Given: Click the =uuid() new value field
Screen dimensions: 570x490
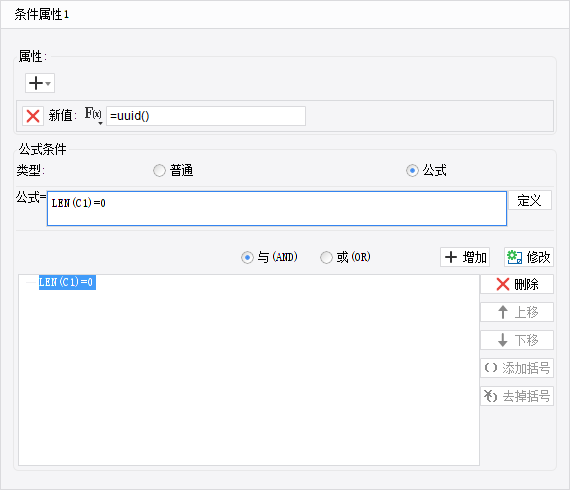Looking at the screenshot, I should coord(206,116).
